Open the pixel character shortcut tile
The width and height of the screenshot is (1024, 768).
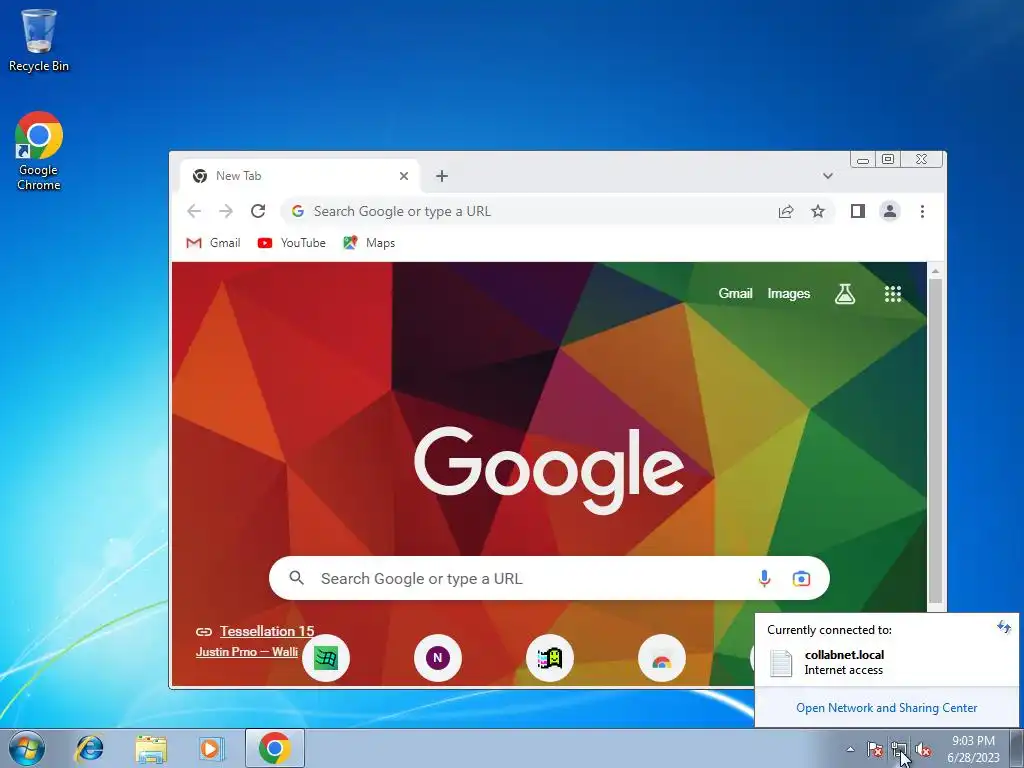tap(550, 658)
